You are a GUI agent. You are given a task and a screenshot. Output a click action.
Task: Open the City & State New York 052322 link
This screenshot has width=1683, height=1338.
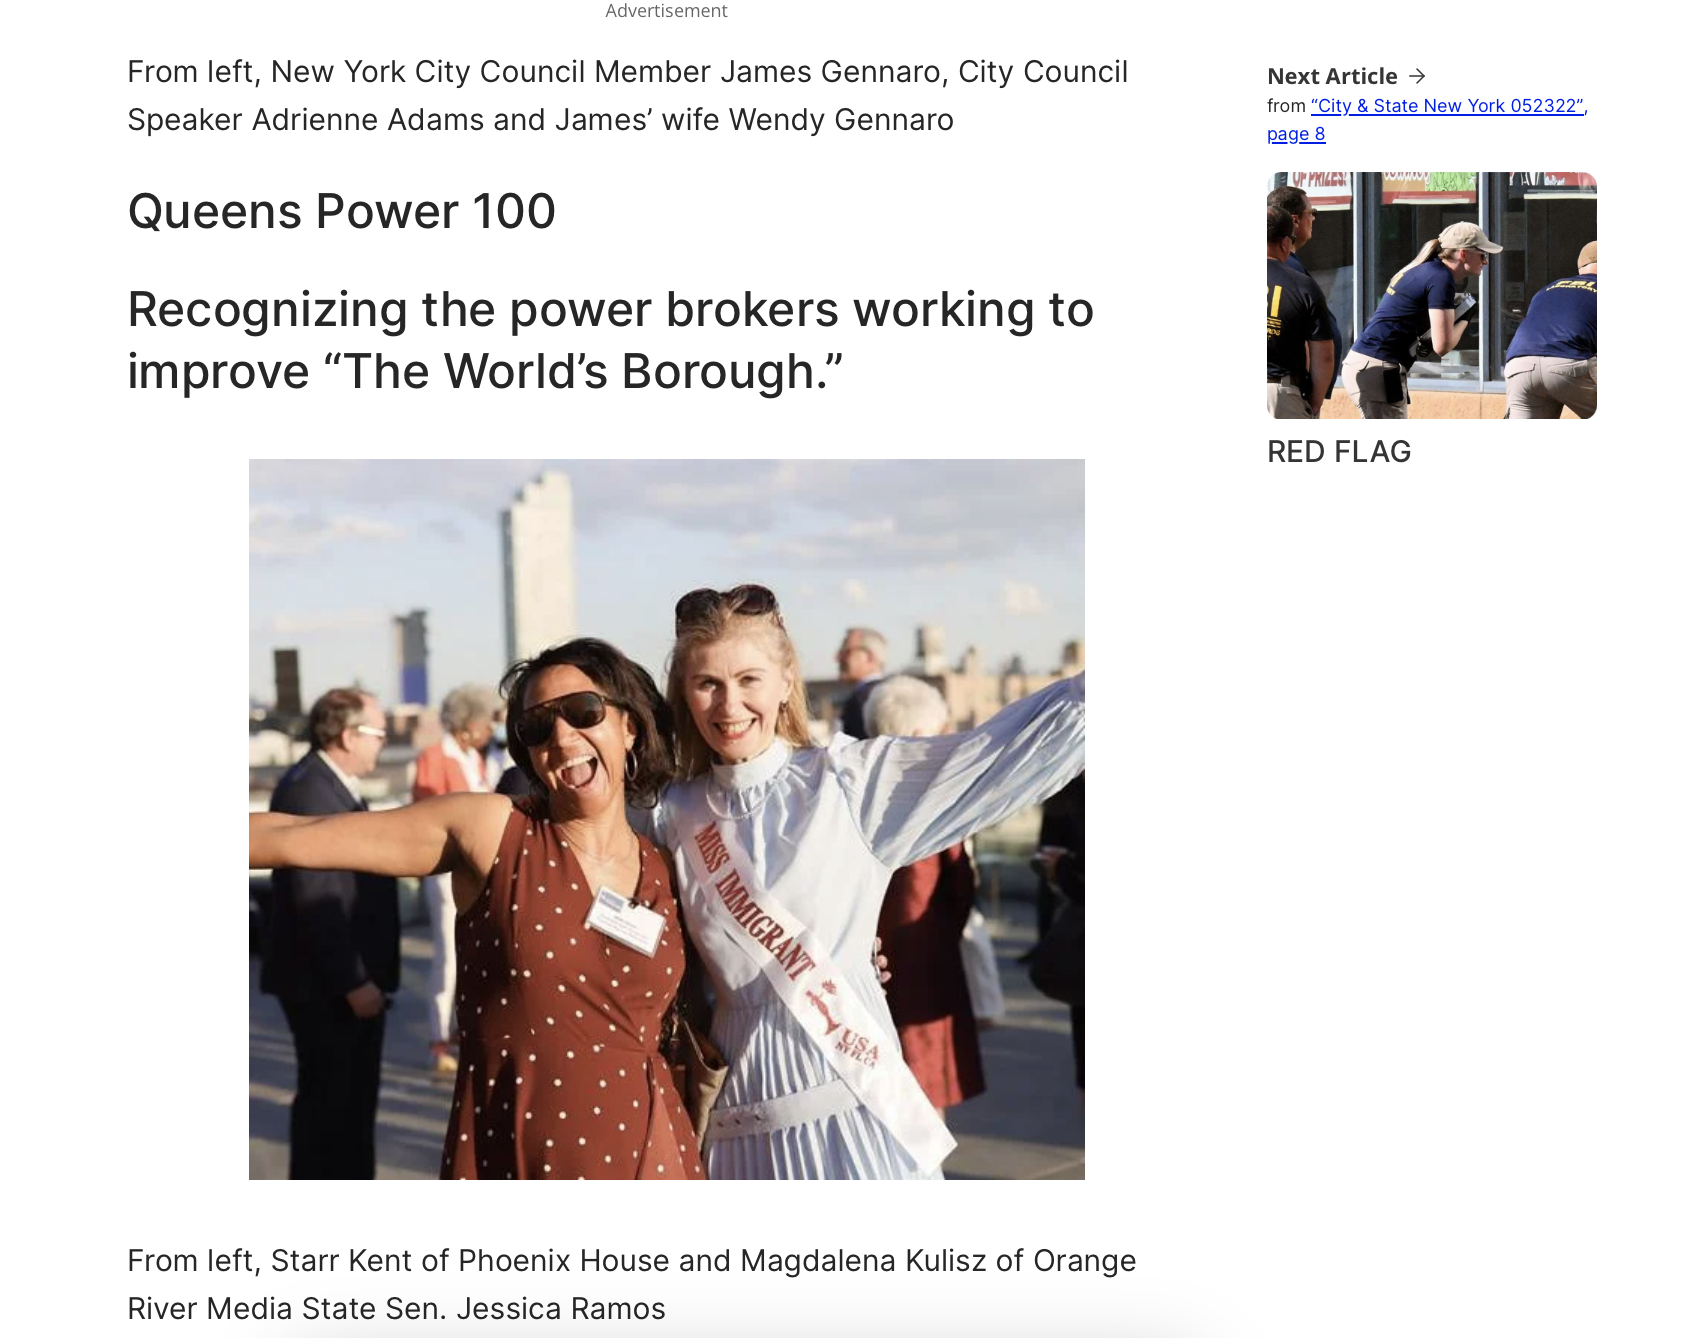click(1447, 106)
